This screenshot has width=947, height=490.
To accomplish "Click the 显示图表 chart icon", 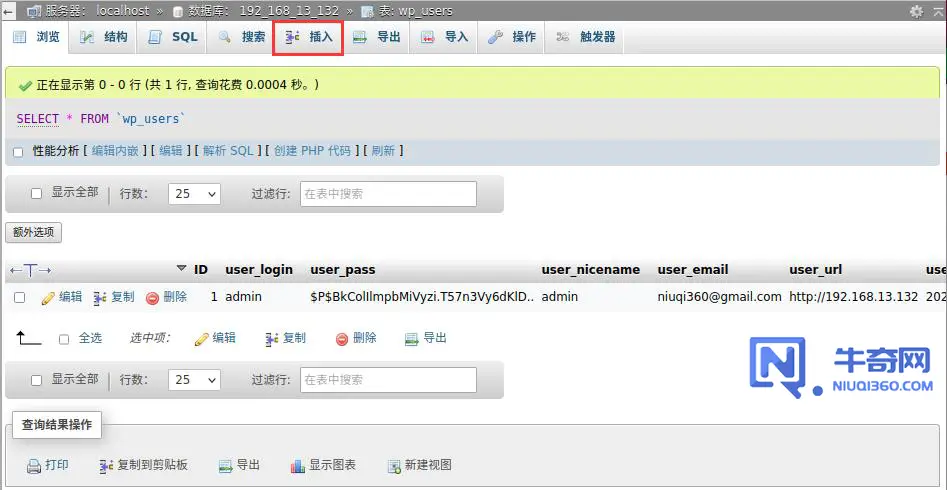I will 298,466.
